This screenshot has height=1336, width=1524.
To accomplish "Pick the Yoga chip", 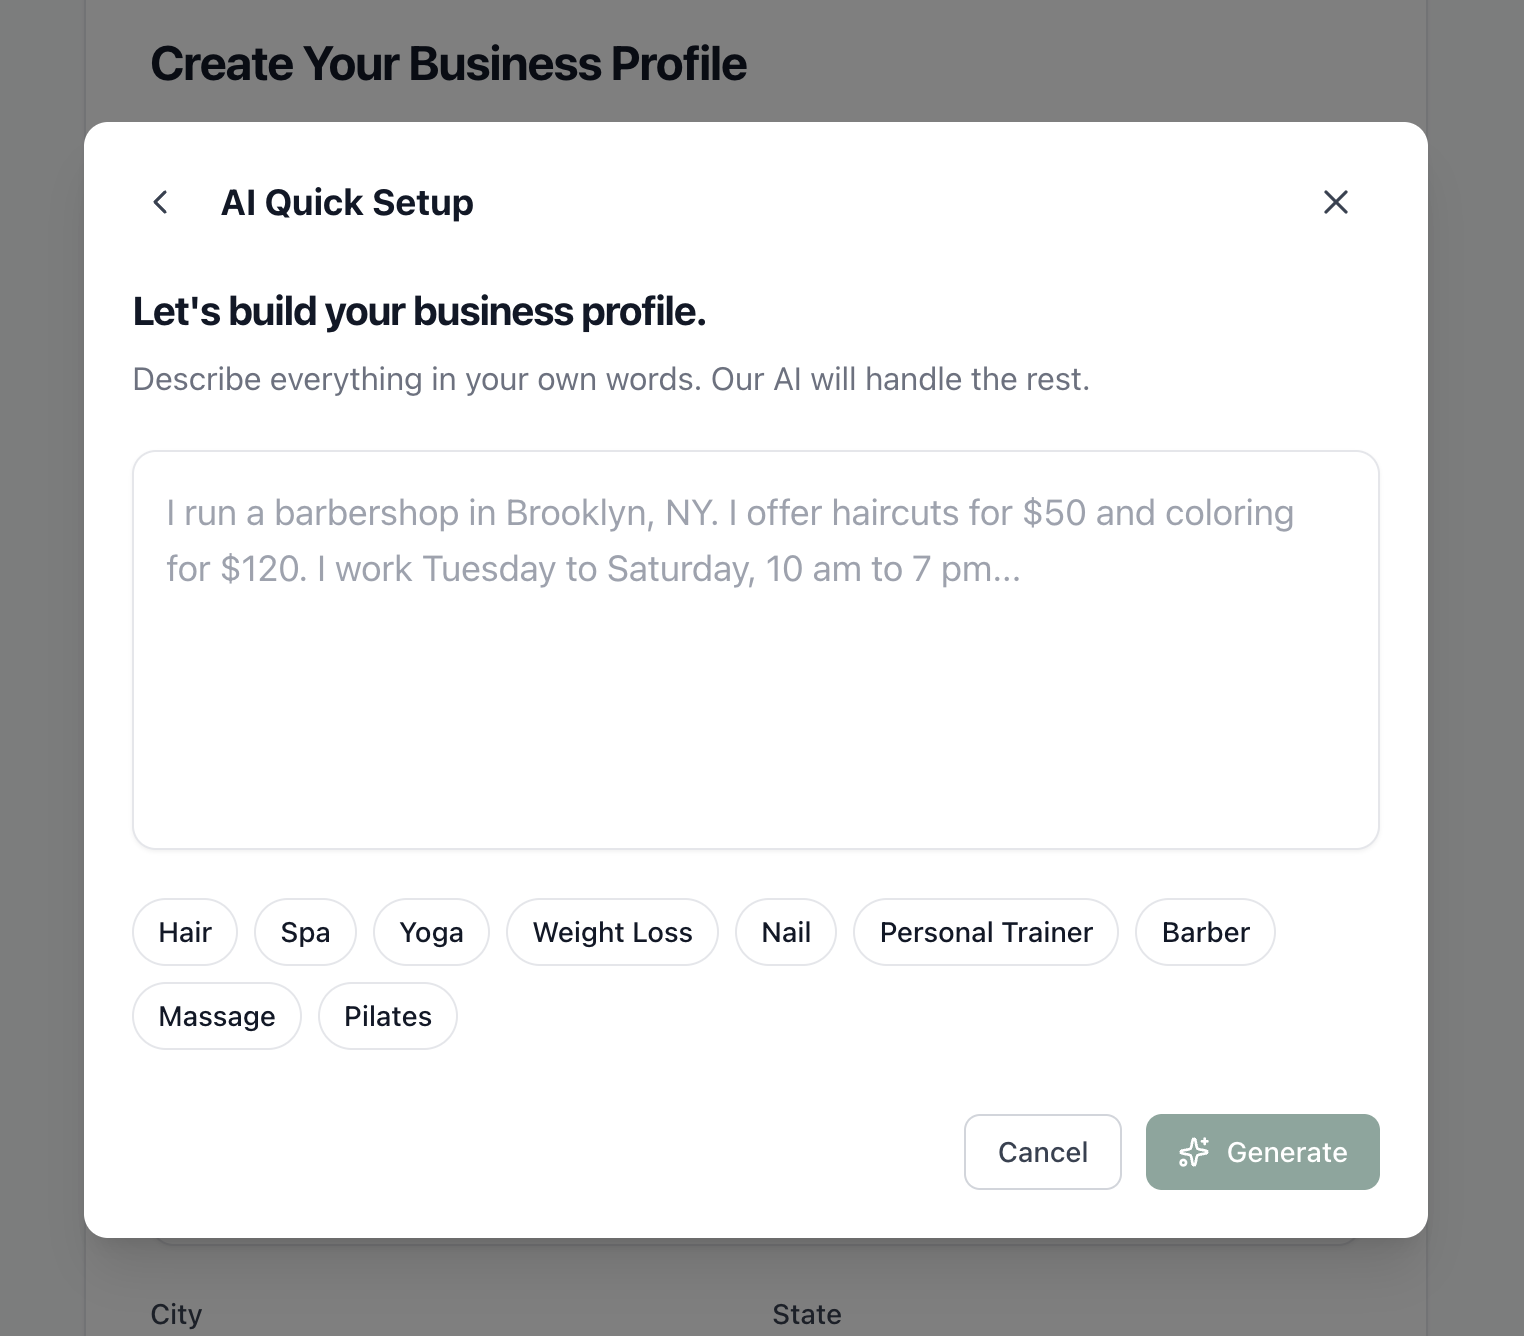I will [431, 932].
